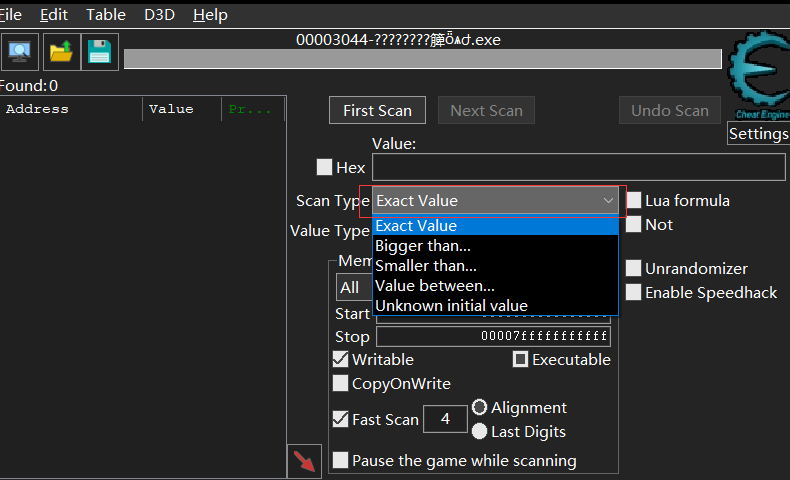This screenshot has height=480, width=790.
Task: Select Value between... scan type
Action: pos(495,286)
